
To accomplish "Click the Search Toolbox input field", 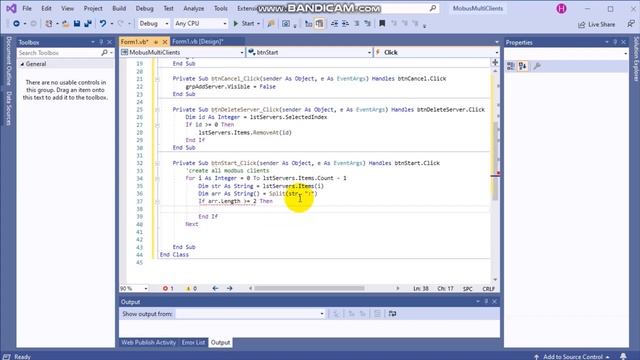I will point(59,53).
